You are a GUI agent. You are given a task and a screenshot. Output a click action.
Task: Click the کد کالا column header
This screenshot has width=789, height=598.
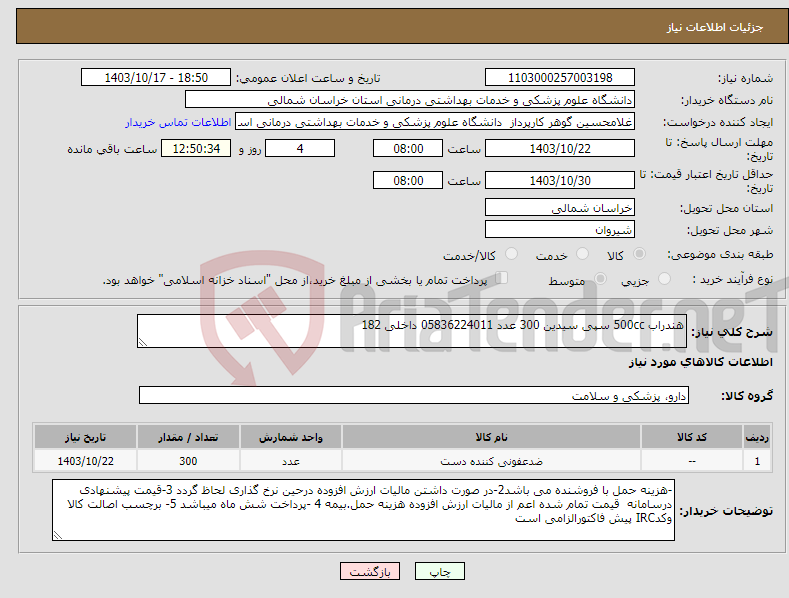[x=692, y=437]
